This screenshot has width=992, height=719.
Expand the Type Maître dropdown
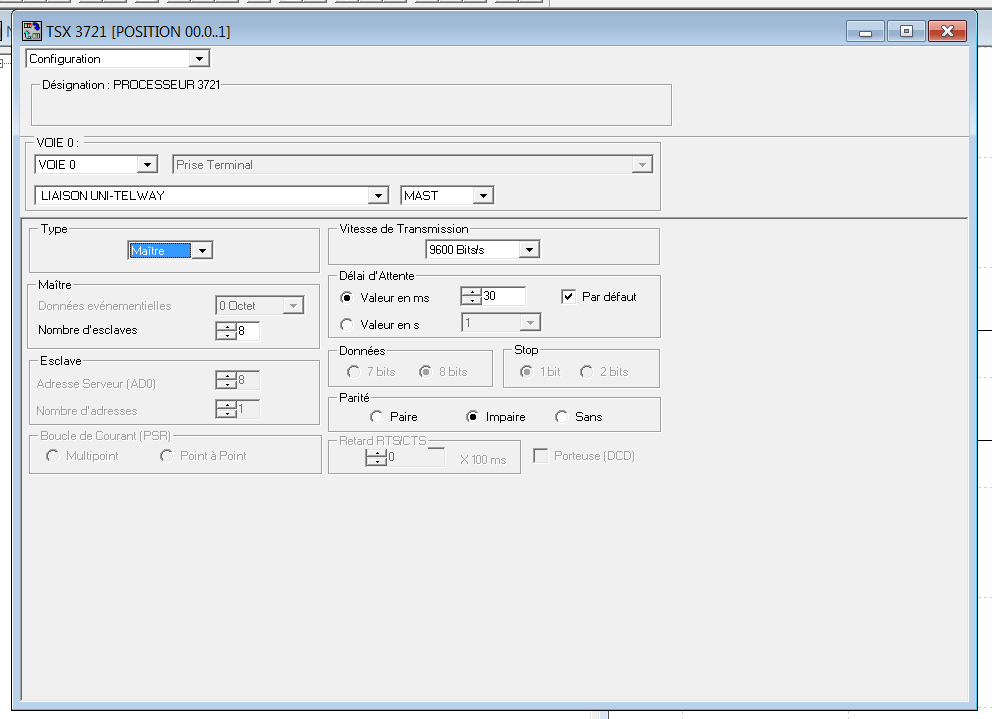pyautogui.click(x=202, y=251)
